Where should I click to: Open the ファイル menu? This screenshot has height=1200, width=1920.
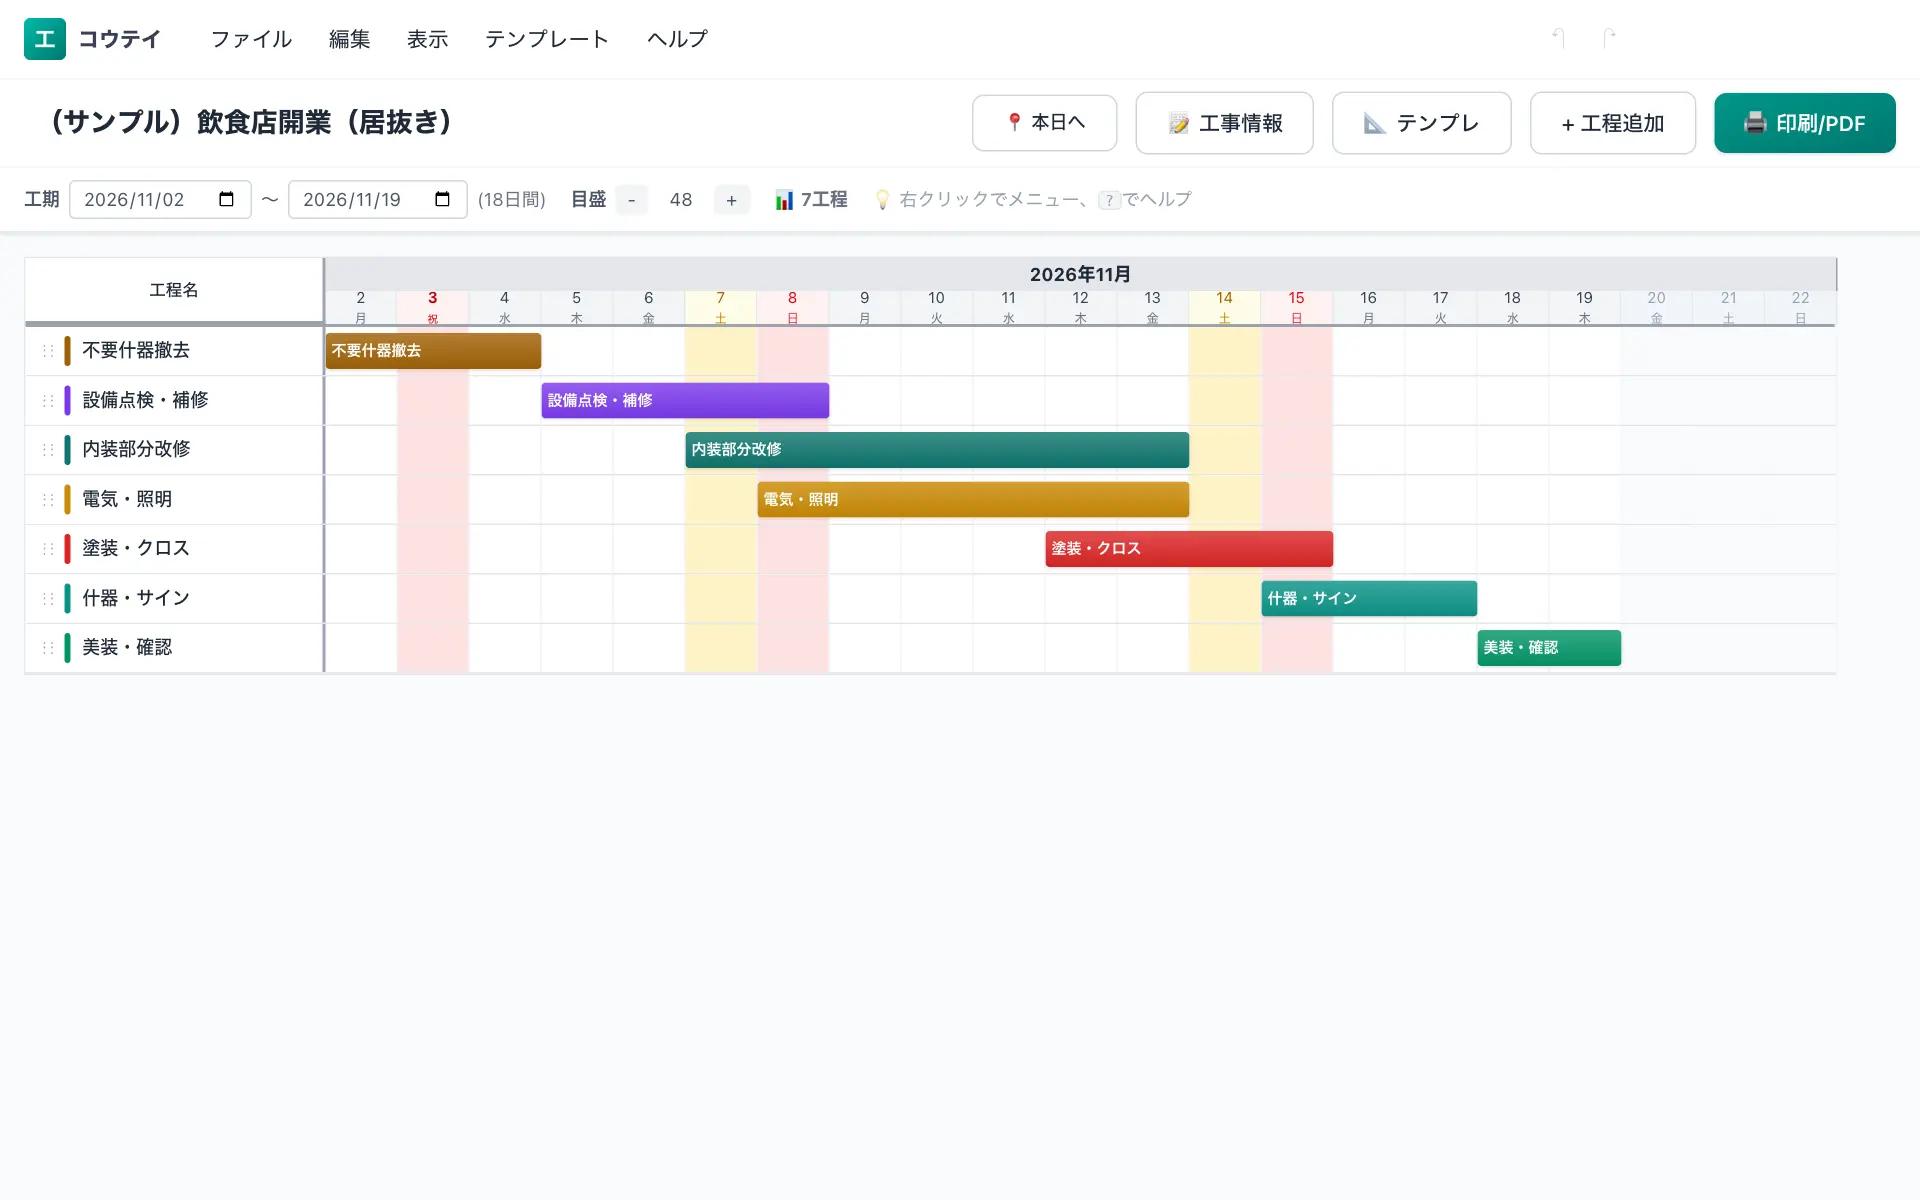coord(251,39)
